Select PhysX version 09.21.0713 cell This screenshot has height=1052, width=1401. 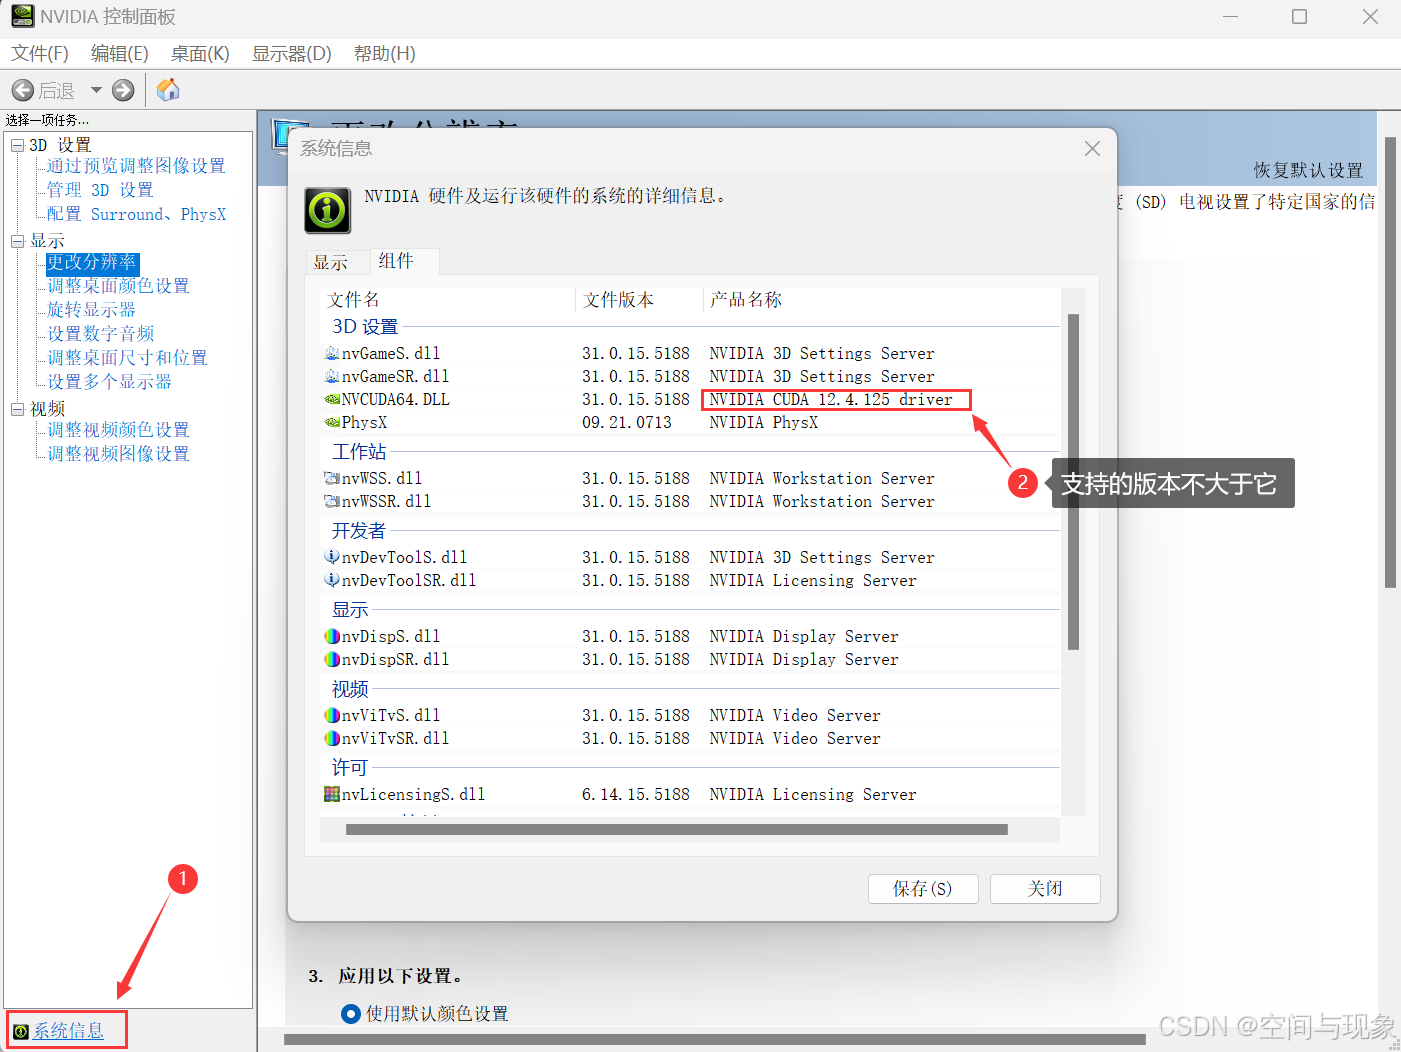(x=627, y=422)
